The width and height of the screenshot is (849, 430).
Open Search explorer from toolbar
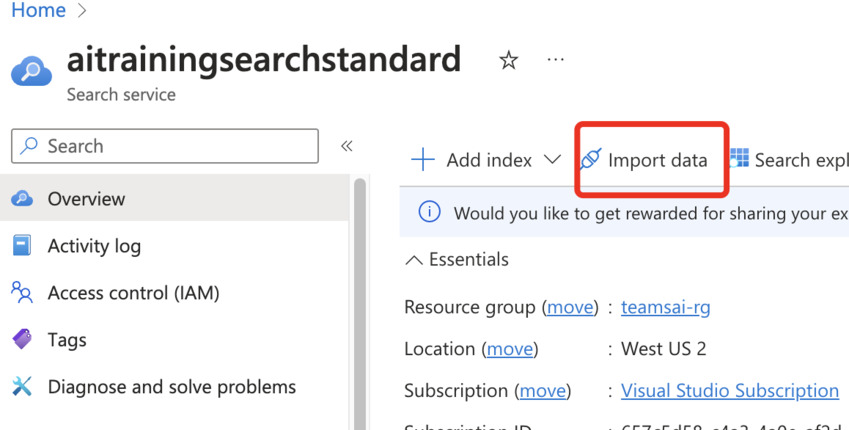[x=789, y=160]
